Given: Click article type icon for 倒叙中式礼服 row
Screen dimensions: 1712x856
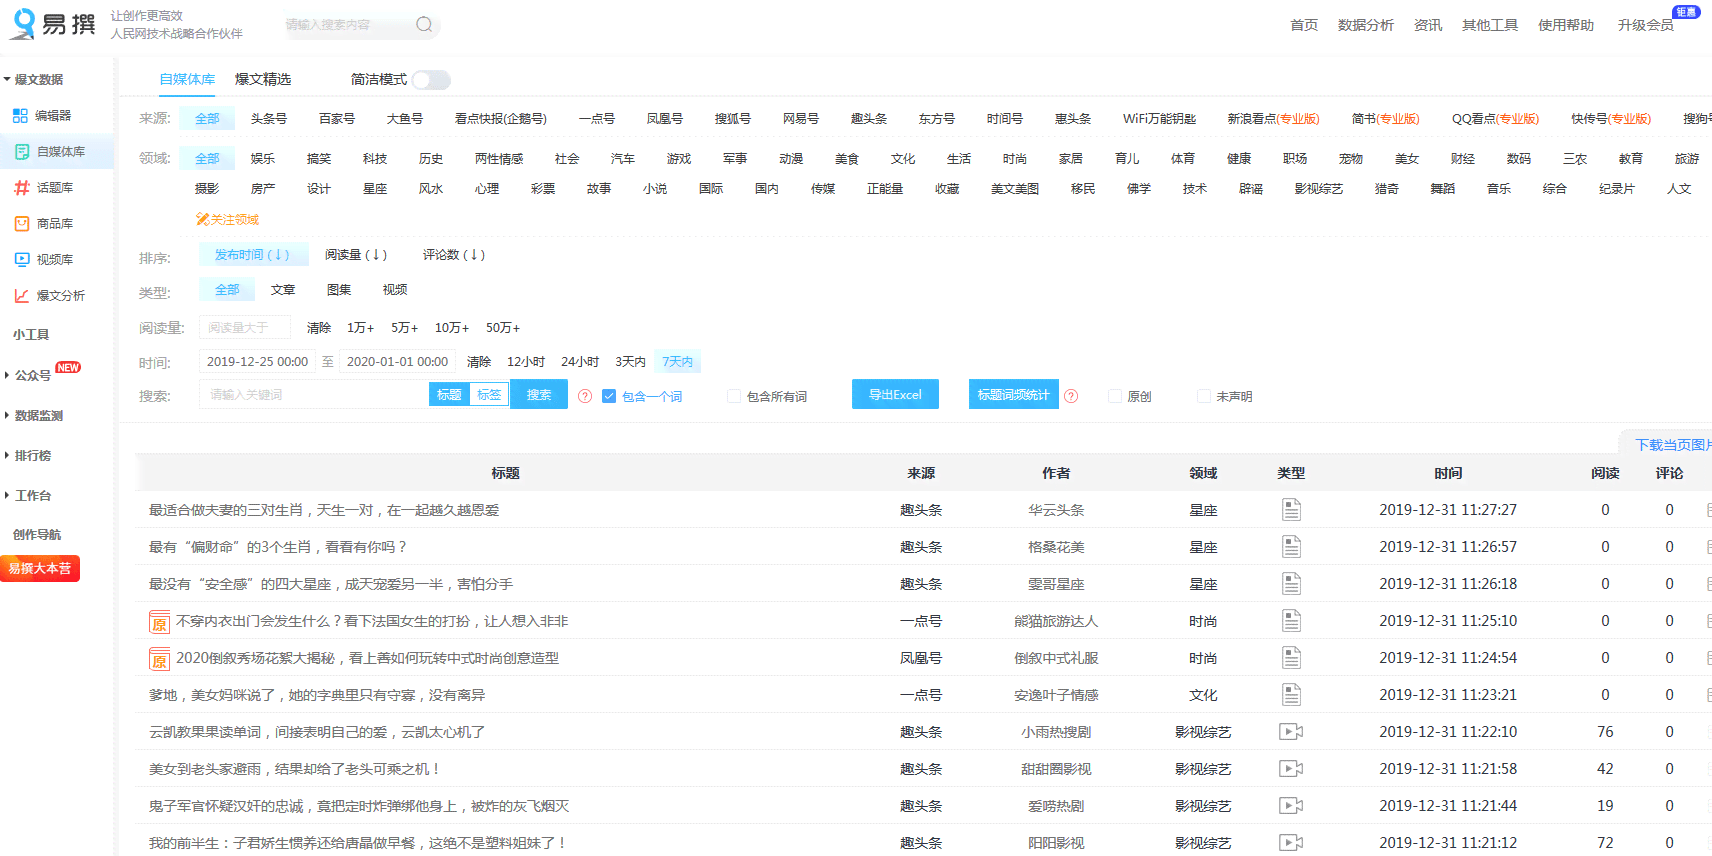Looking at the screenshot, I should coord(1291,658).
